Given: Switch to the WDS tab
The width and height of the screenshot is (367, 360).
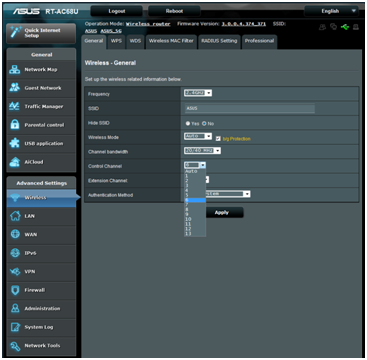Looking at the screenshot, I should (135, 41).
